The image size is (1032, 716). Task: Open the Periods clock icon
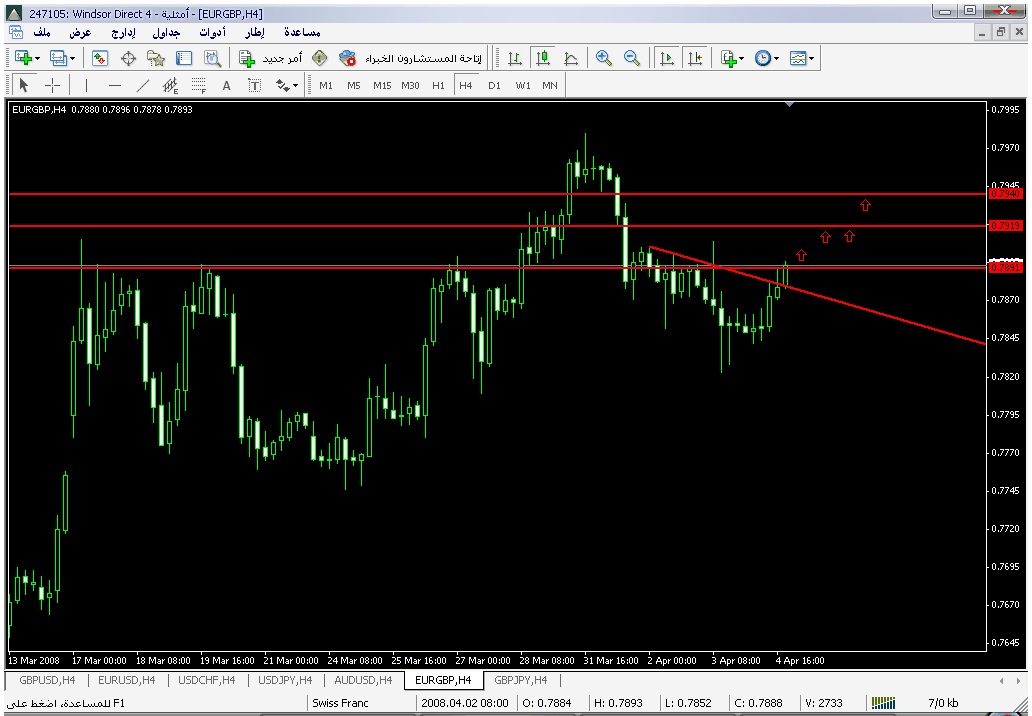(x=763, y=59)
